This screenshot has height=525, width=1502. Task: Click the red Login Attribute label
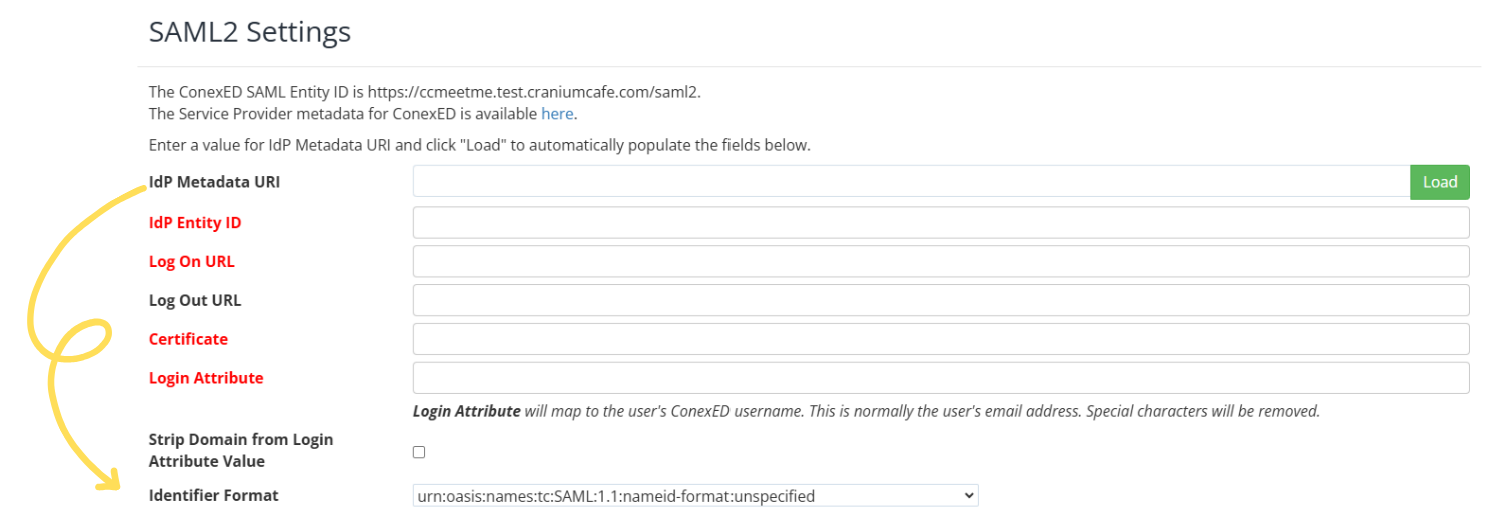206,379
